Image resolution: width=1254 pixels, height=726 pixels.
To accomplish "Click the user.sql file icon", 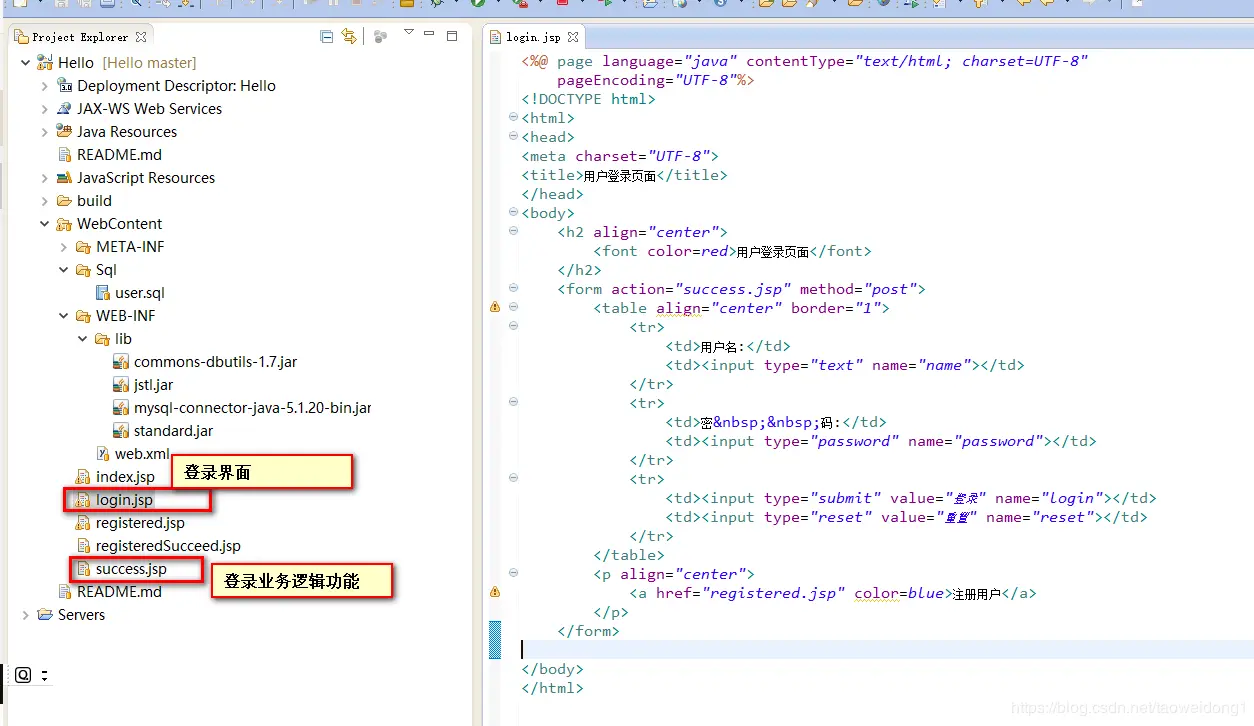I will pyautogui.click(x=102, y=293).
